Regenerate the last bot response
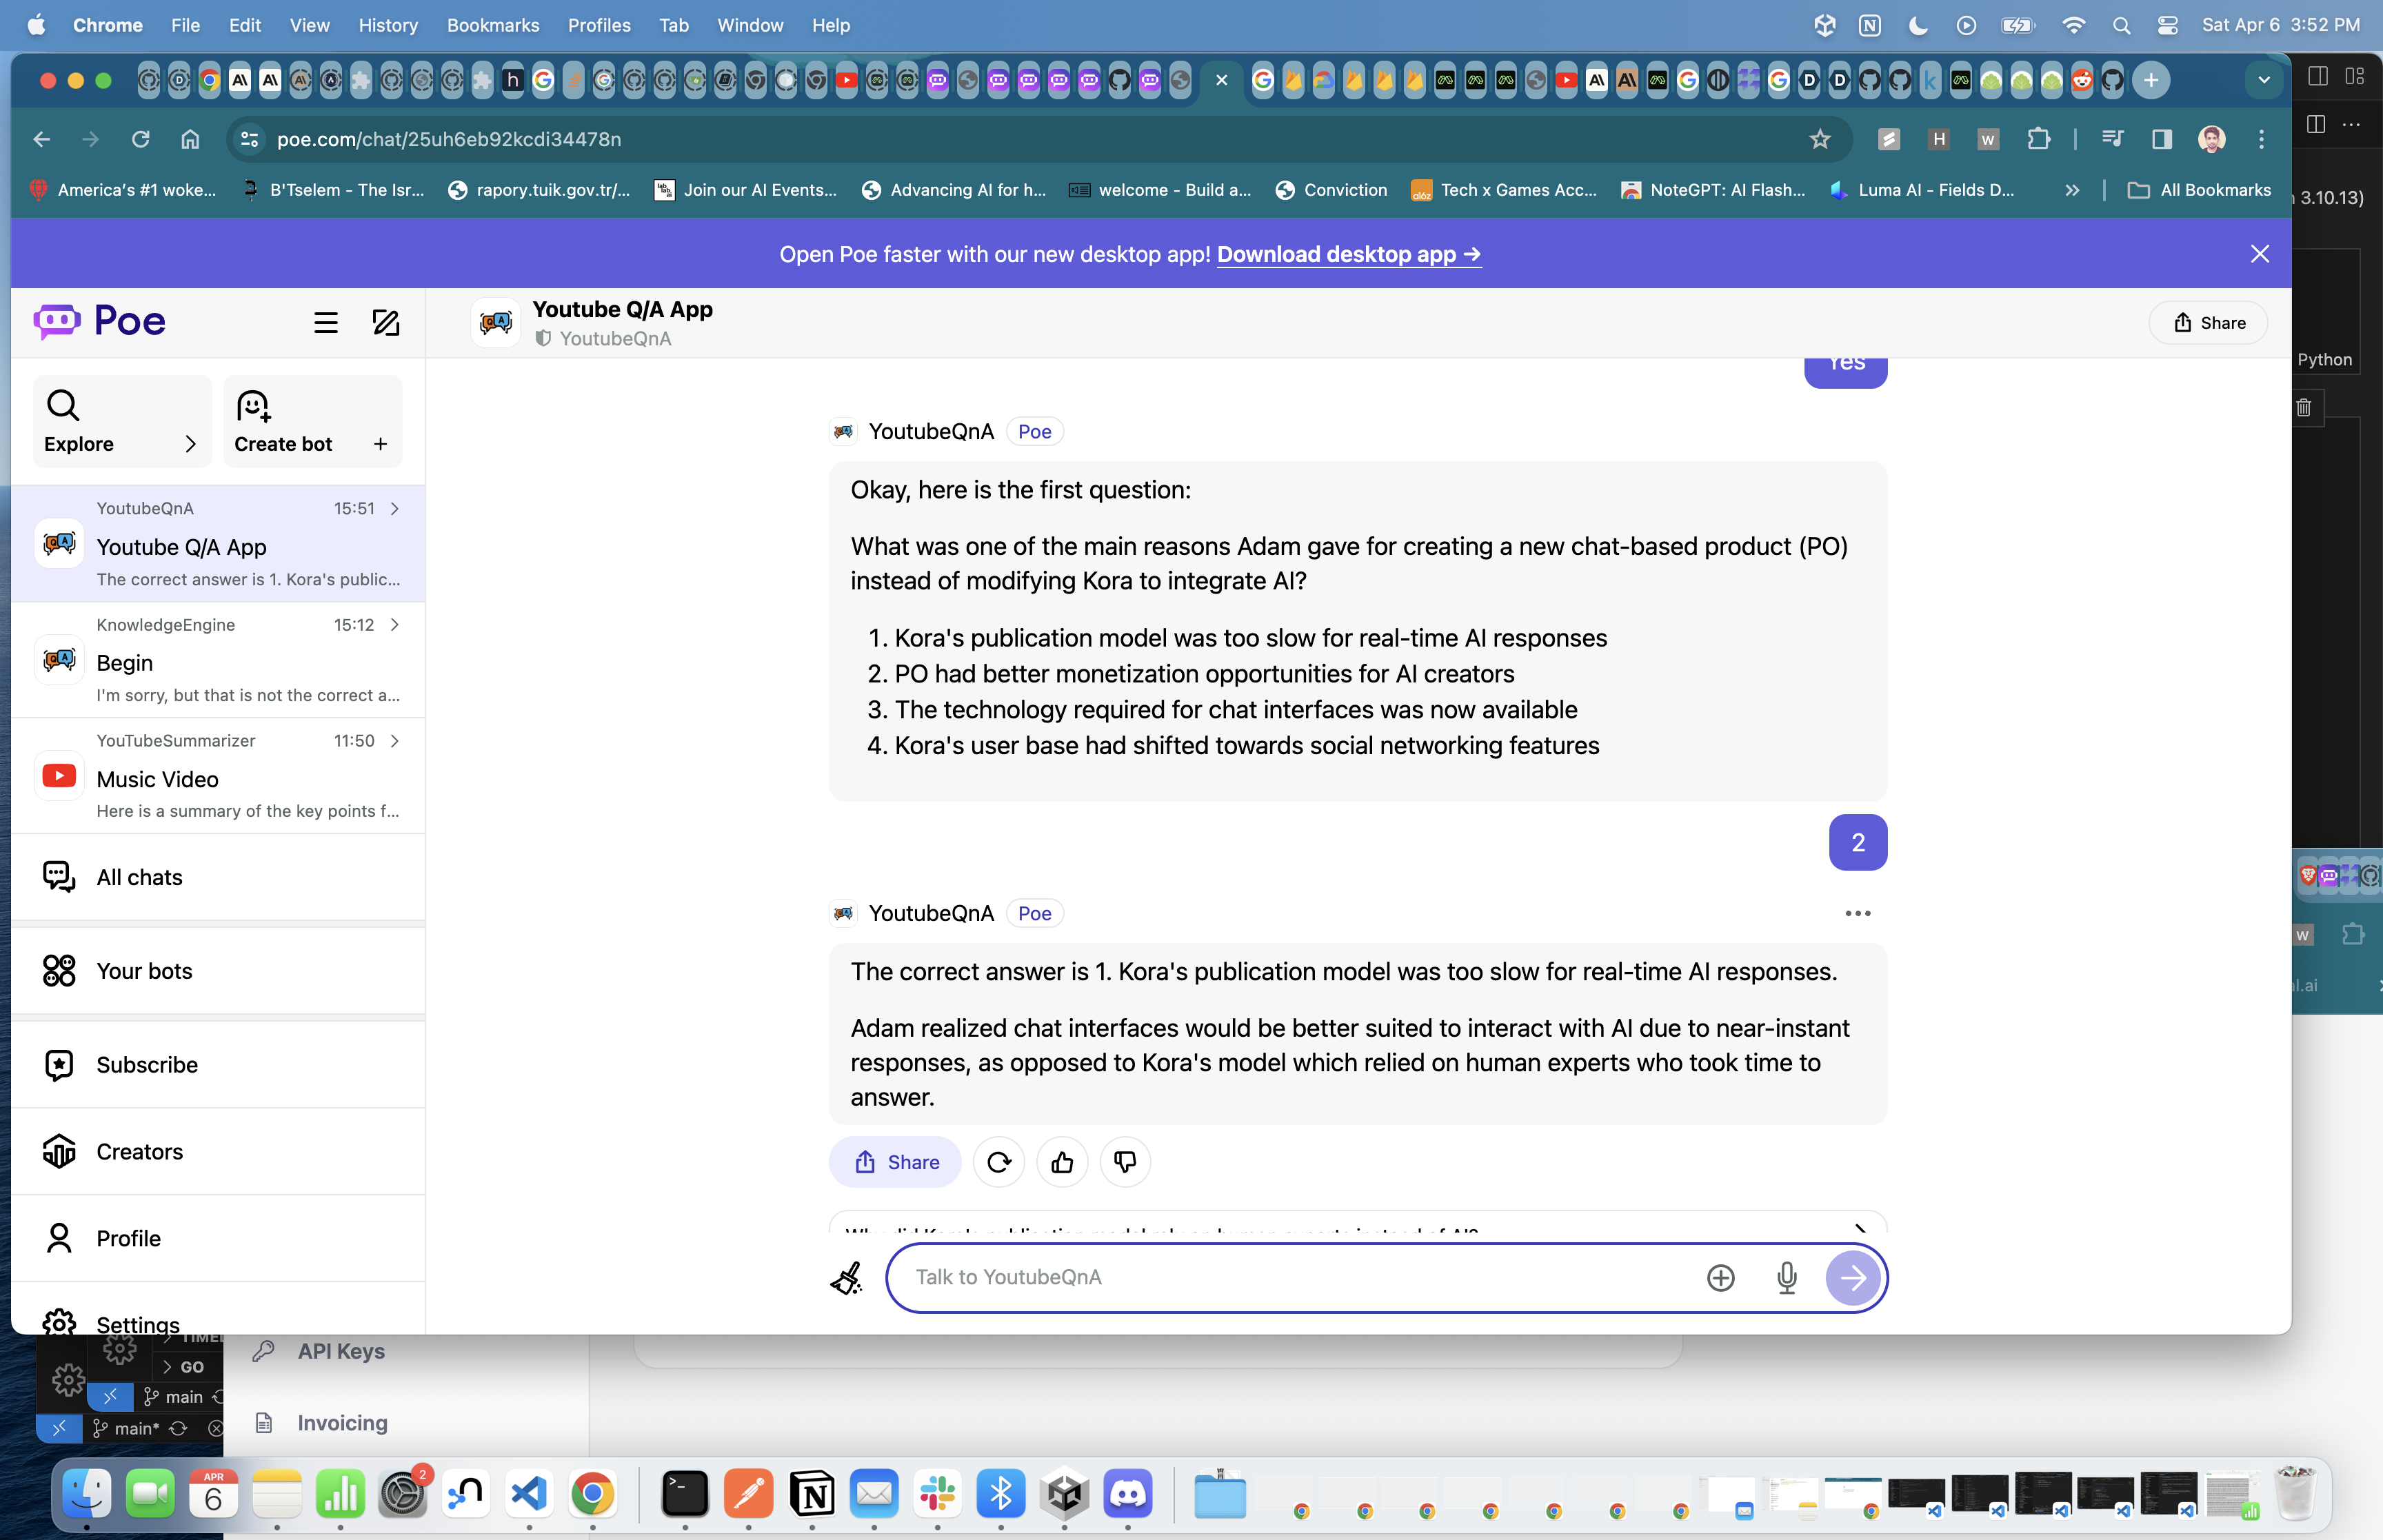Screen dimensions: 2383x1540 point(998,1162)
